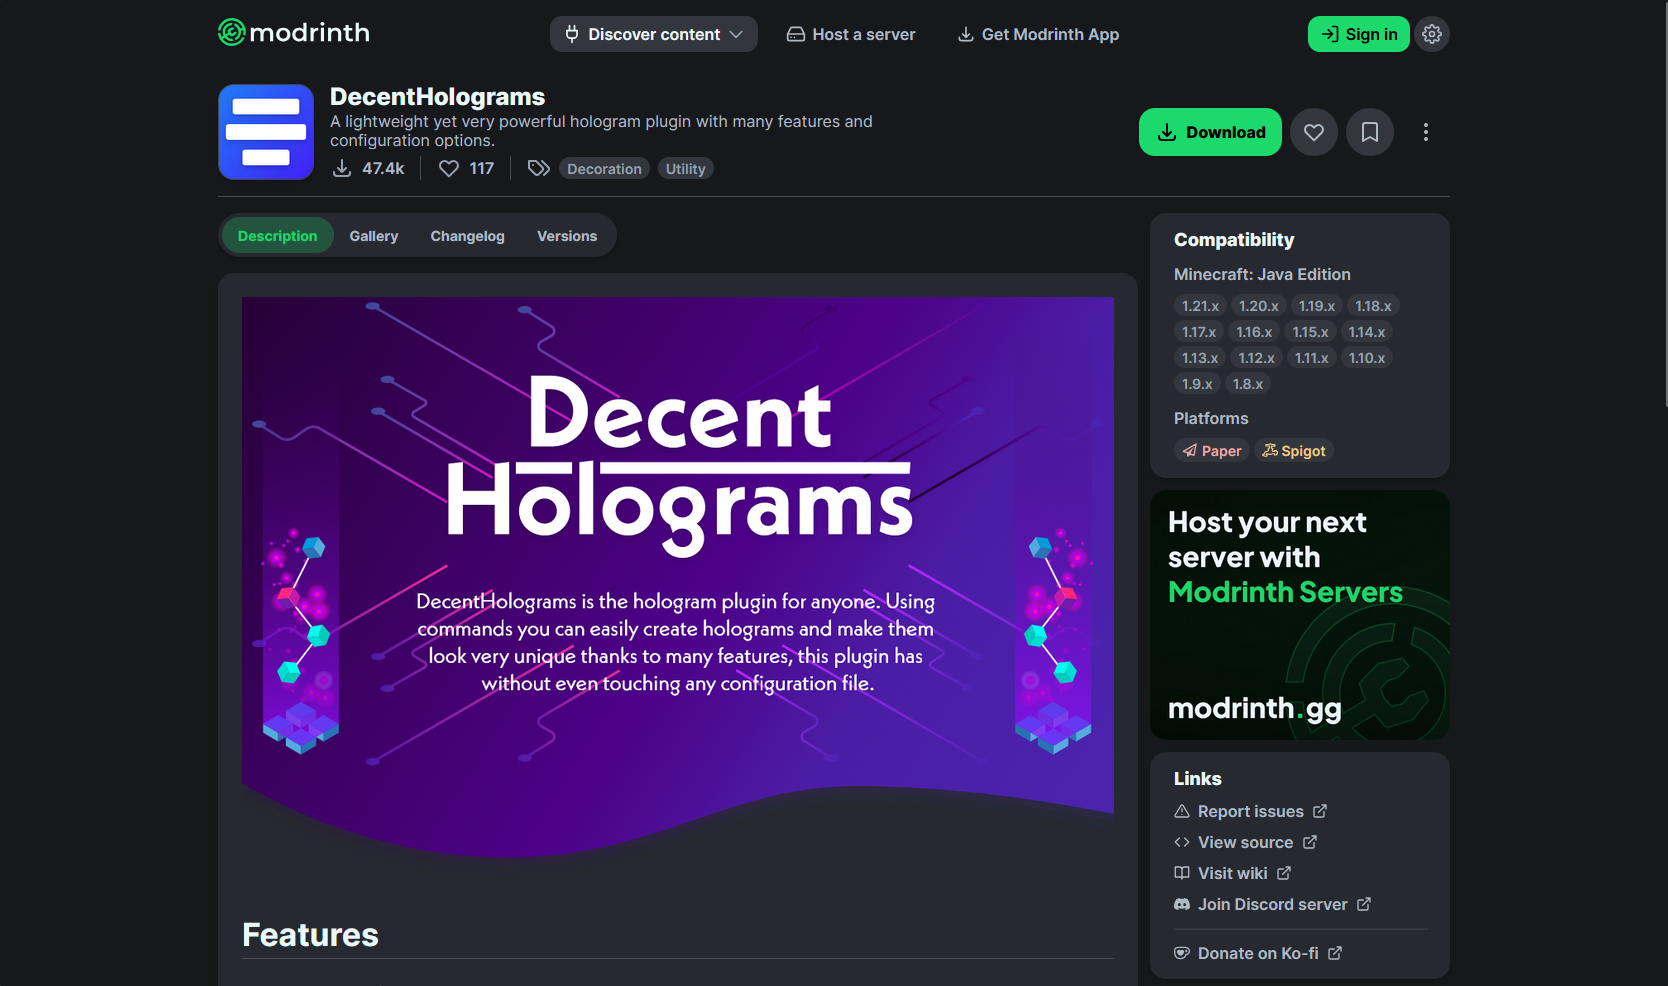1668x986 pixels.
Task: Click external link icon after Report issues
Action: [x=1320, y=811]
